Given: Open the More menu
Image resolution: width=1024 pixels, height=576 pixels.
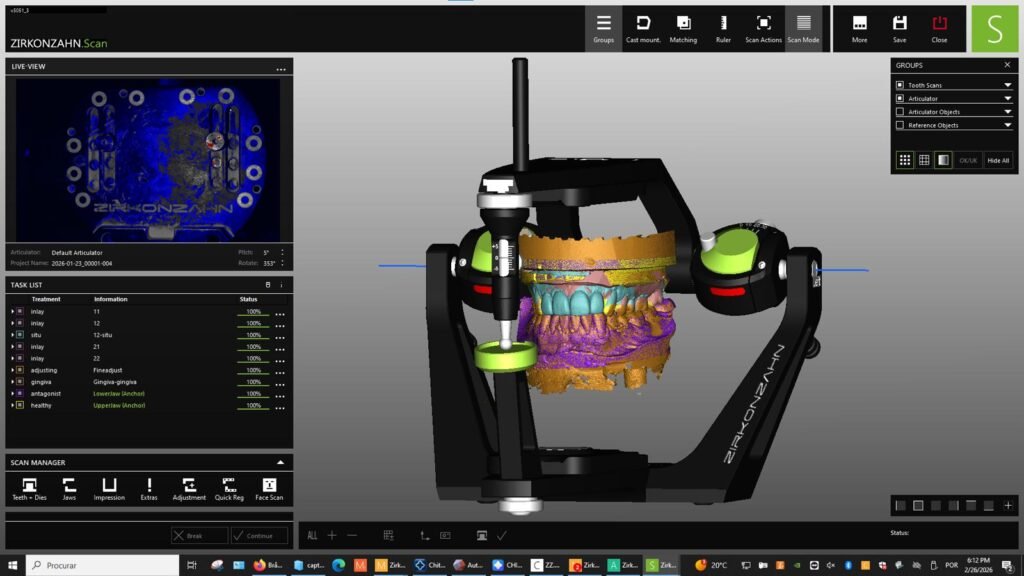Looking at the screenshot, I should click(x=859, y=27).
